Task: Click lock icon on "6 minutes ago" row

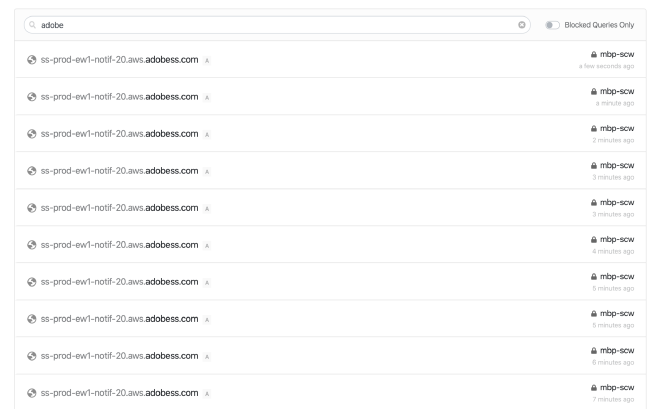Action: pos(598,350)
